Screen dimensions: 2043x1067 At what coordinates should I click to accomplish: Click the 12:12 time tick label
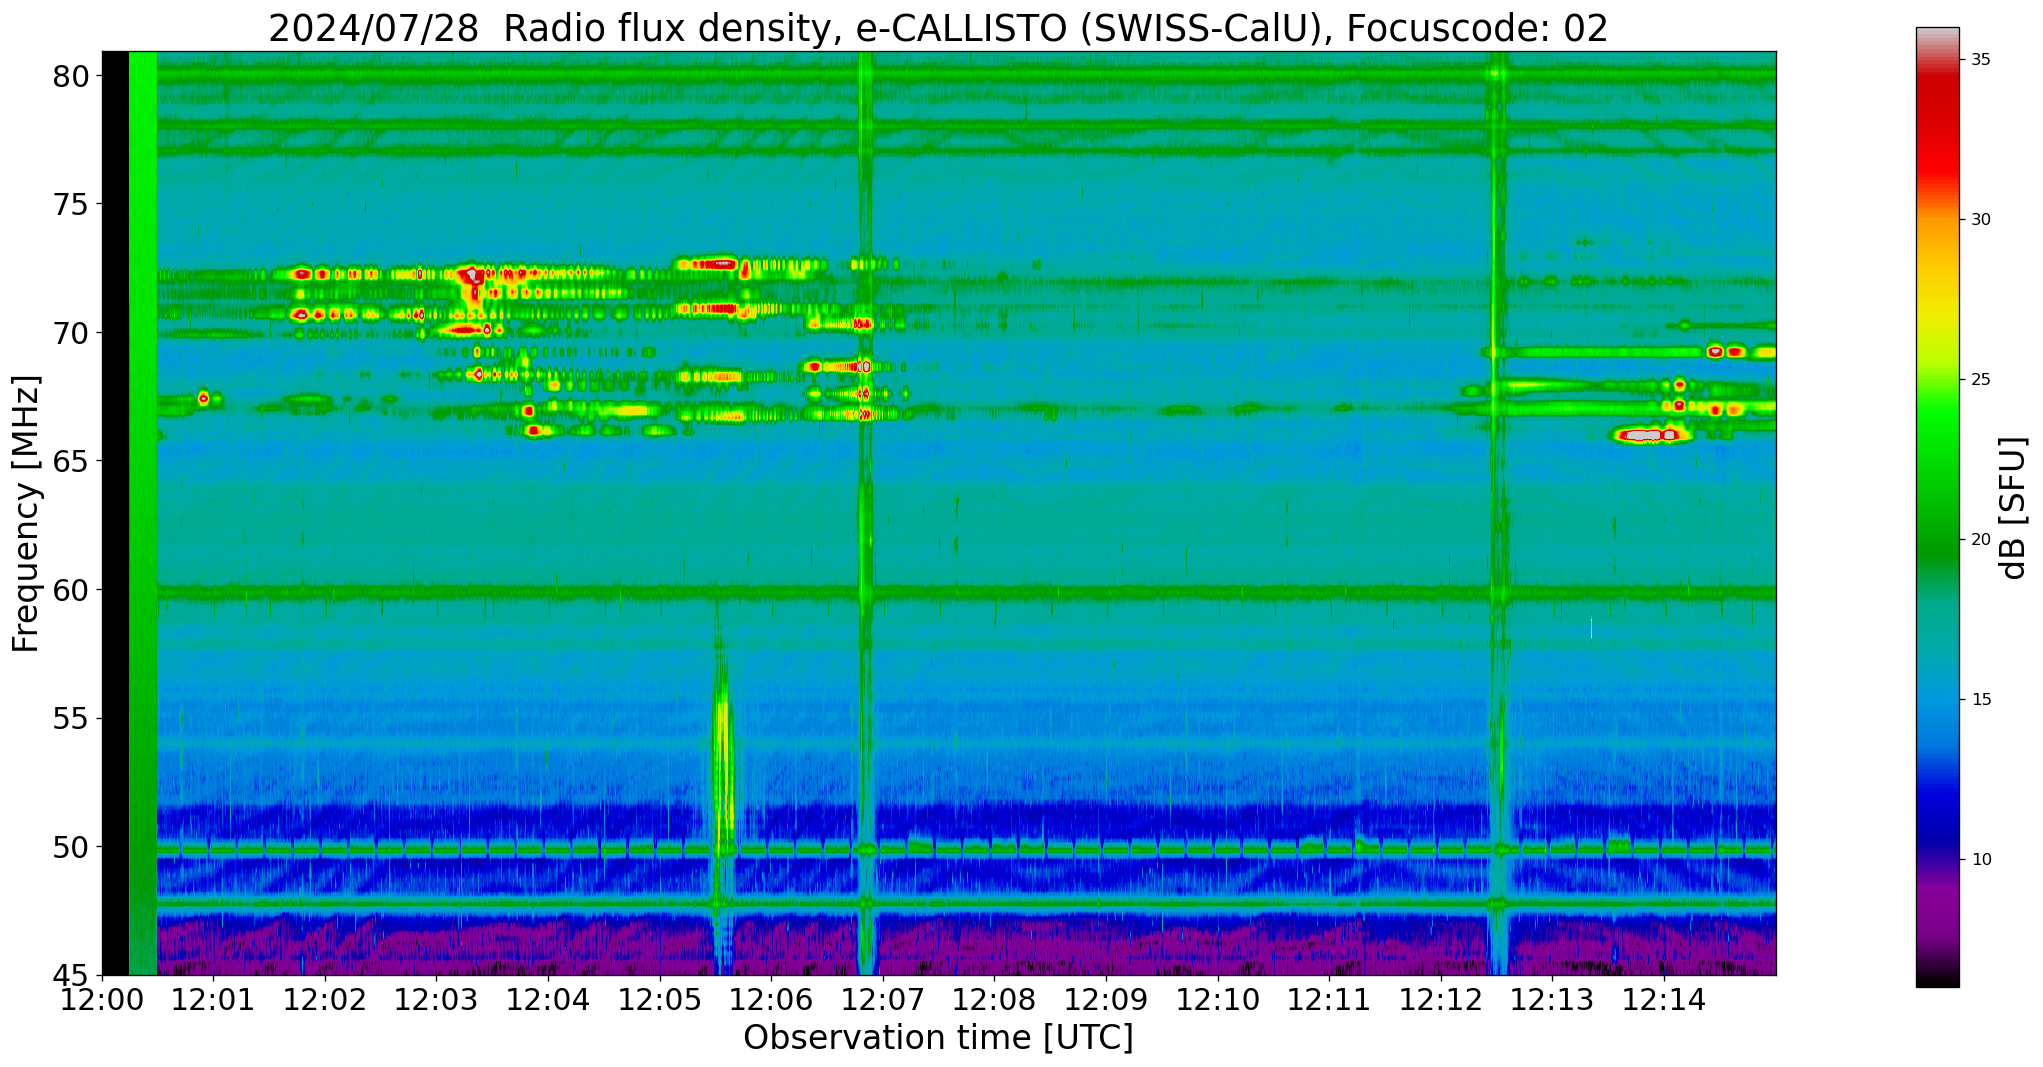1441,1001
